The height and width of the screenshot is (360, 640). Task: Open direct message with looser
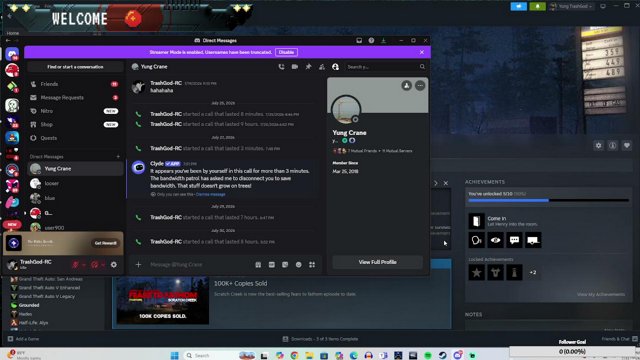click(75, 183)
